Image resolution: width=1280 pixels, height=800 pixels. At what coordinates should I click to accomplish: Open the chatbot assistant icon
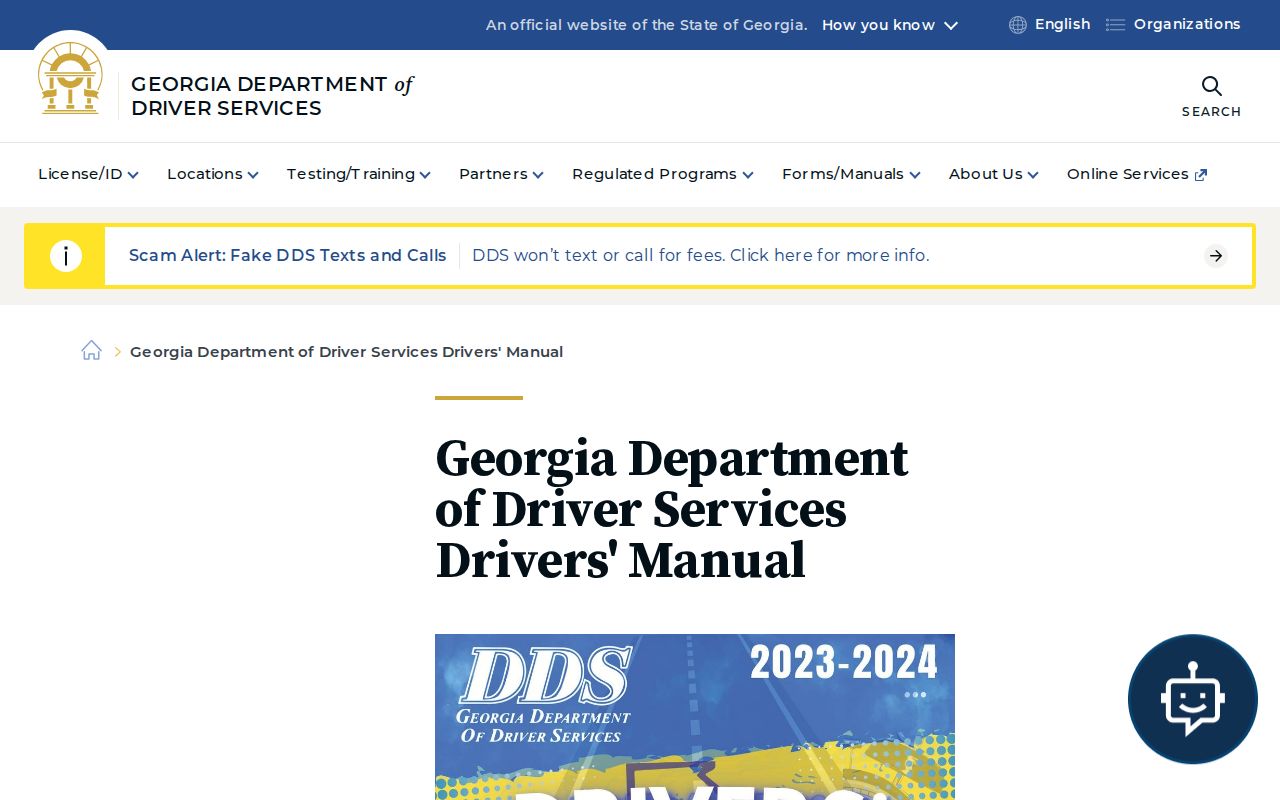tap(1192, 699)
